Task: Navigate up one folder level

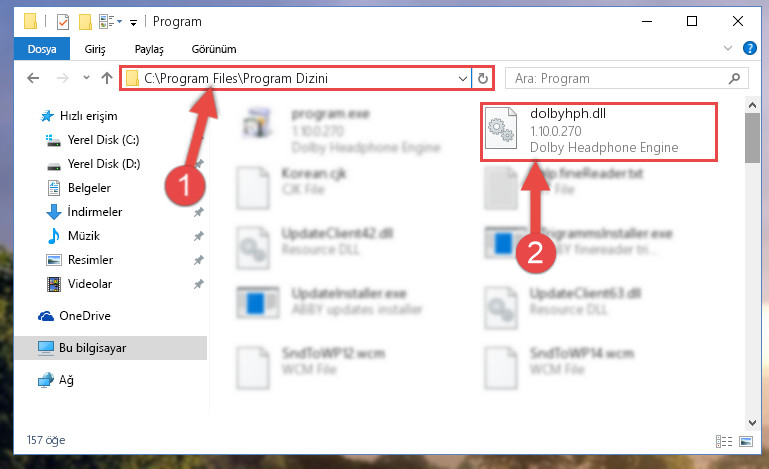Action: click(x=107, y=78)
